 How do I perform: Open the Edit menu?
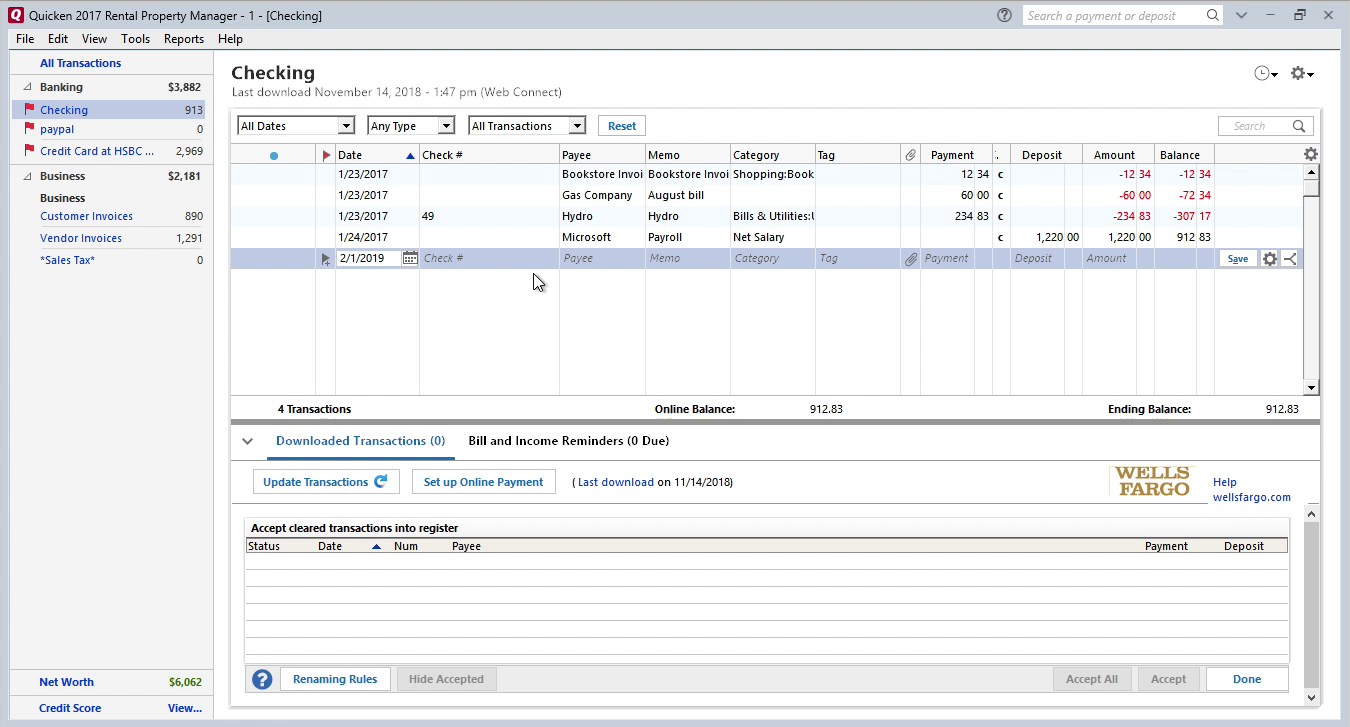pyautogui.click(x=58, y=39)
